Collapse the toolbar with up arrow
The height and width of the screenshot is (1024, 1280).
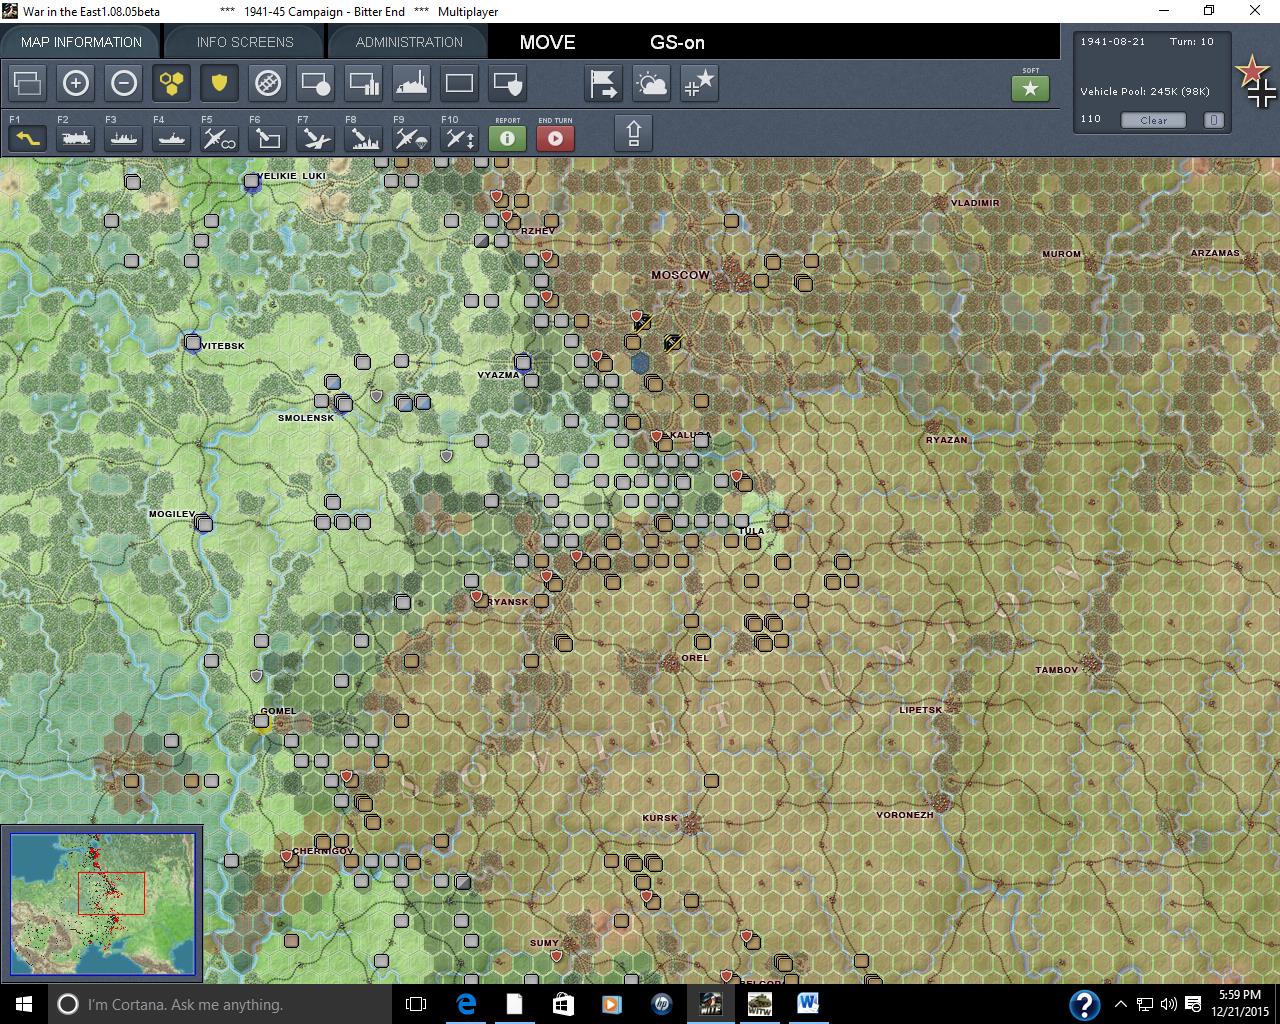click(x=633, y=133)
